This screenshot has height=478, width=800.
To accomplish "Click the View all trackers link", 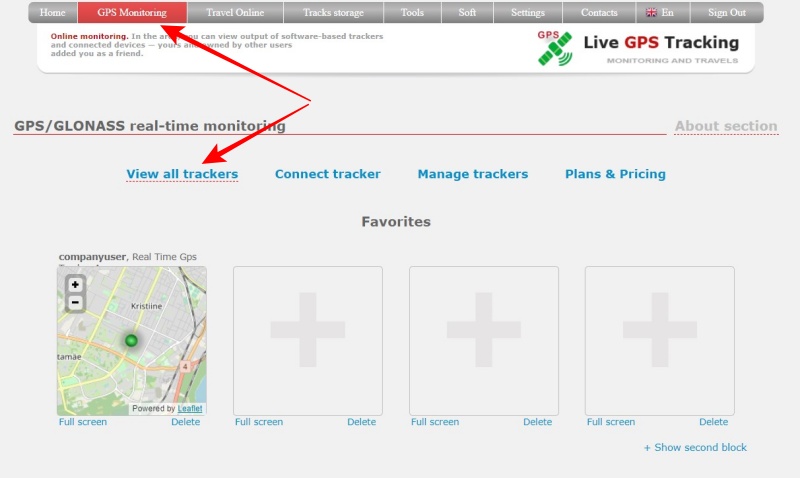I will (182, 174).
